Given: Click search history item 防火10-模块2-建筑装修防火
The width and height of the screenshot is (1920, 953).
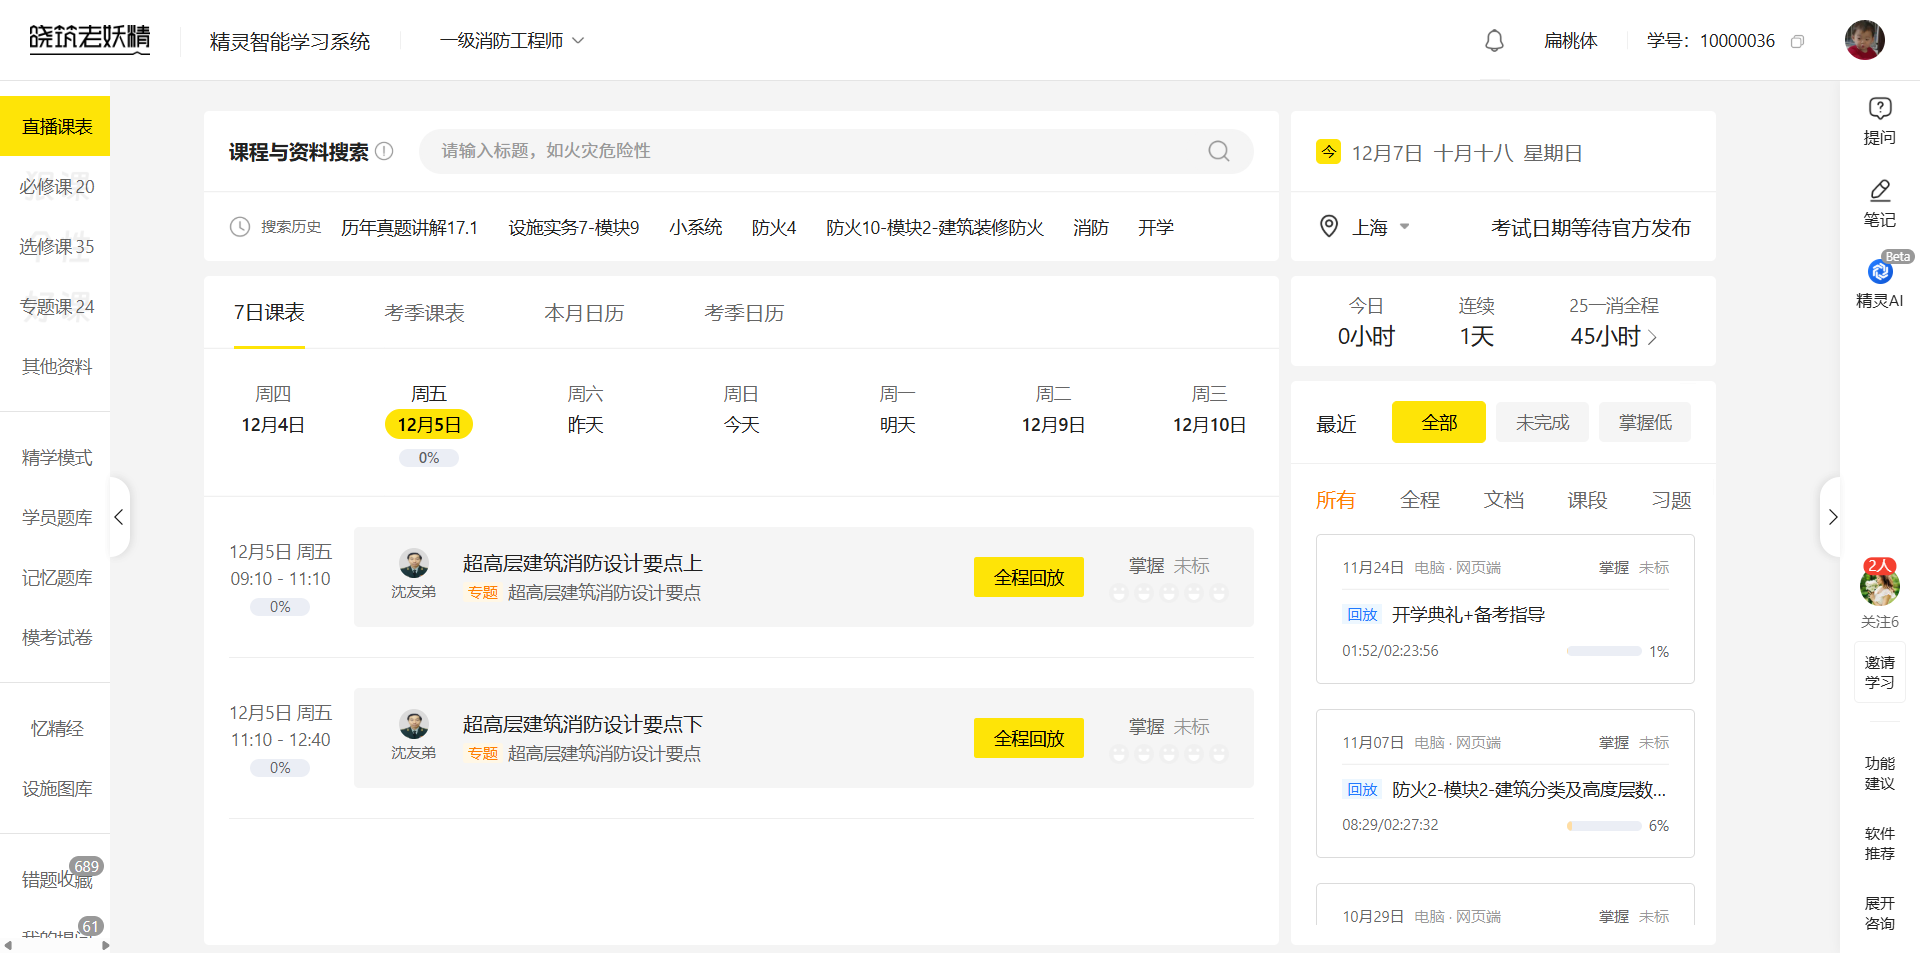Looking at the screenshot, I should tap(934, 227).
